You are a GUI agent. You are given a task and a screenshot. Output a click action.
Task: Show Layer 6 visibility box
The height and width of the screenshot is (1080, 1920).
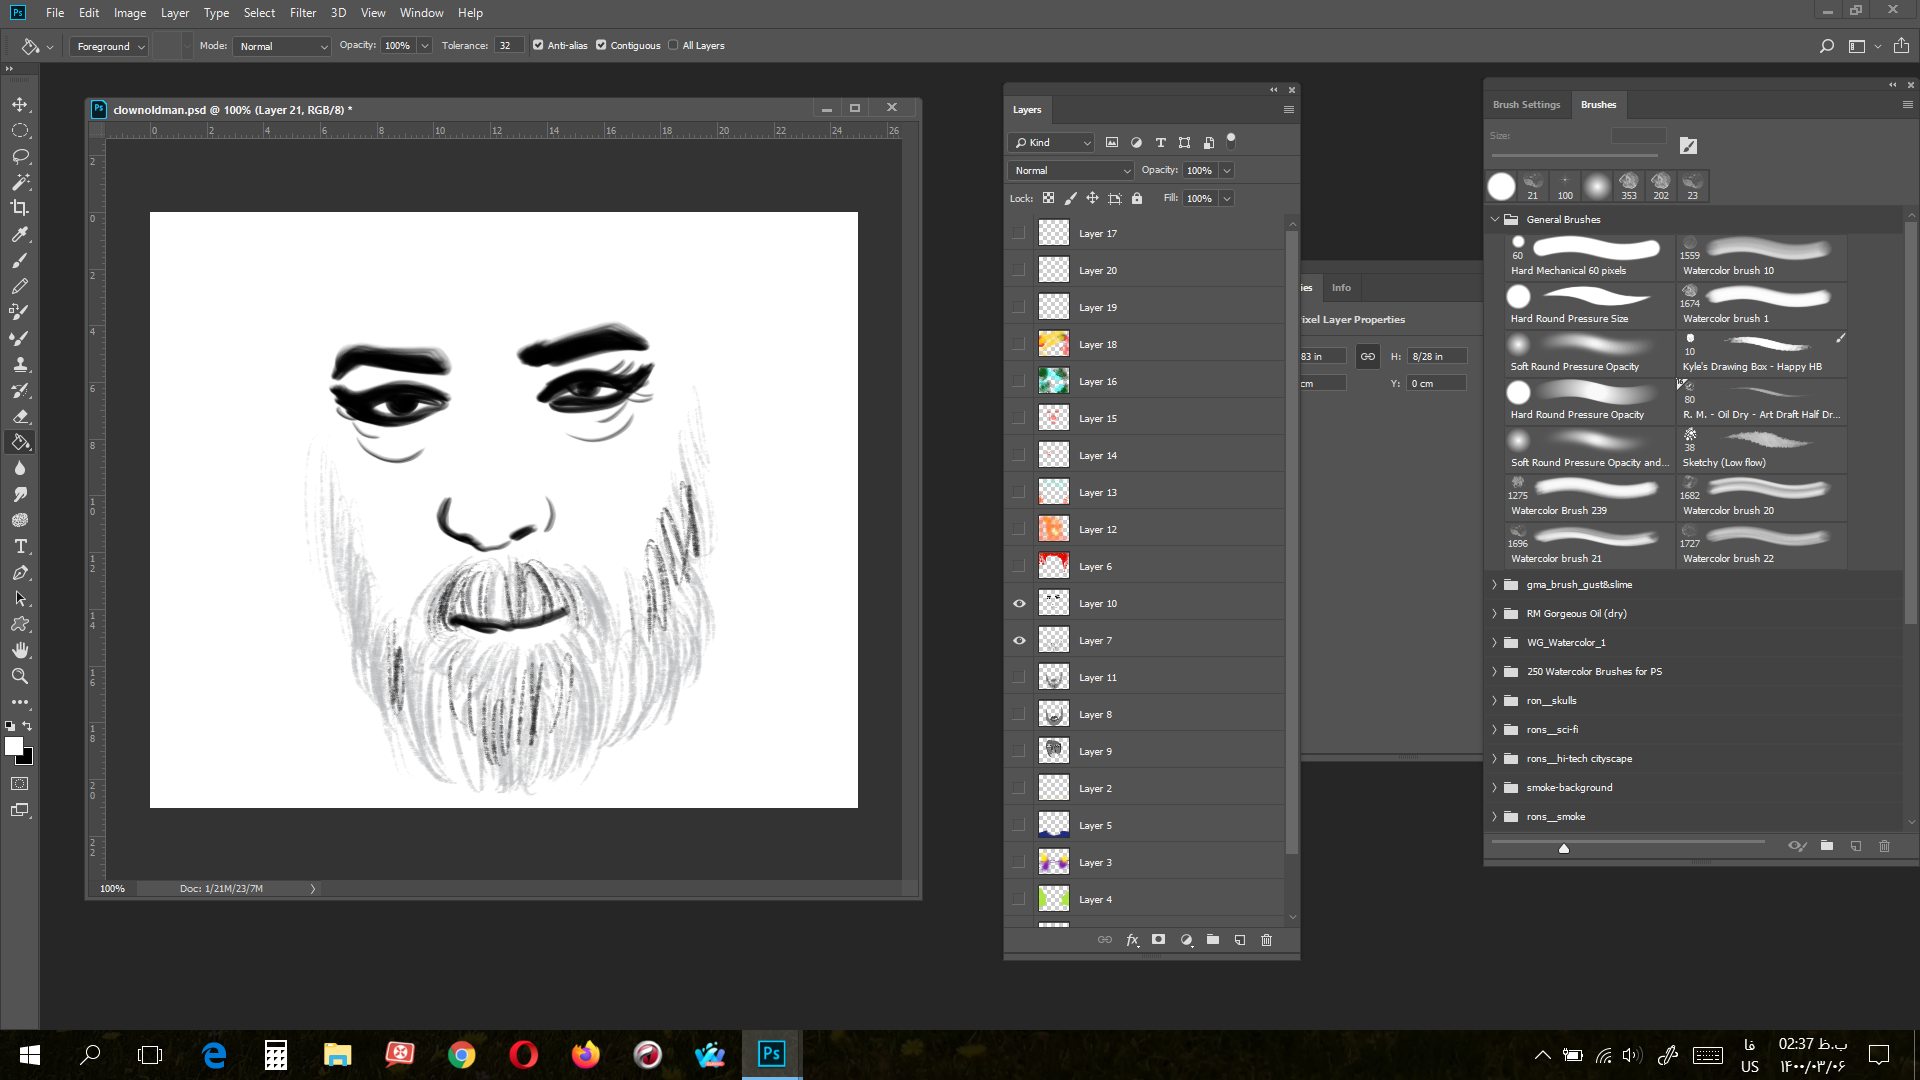tap(1019, 566)
